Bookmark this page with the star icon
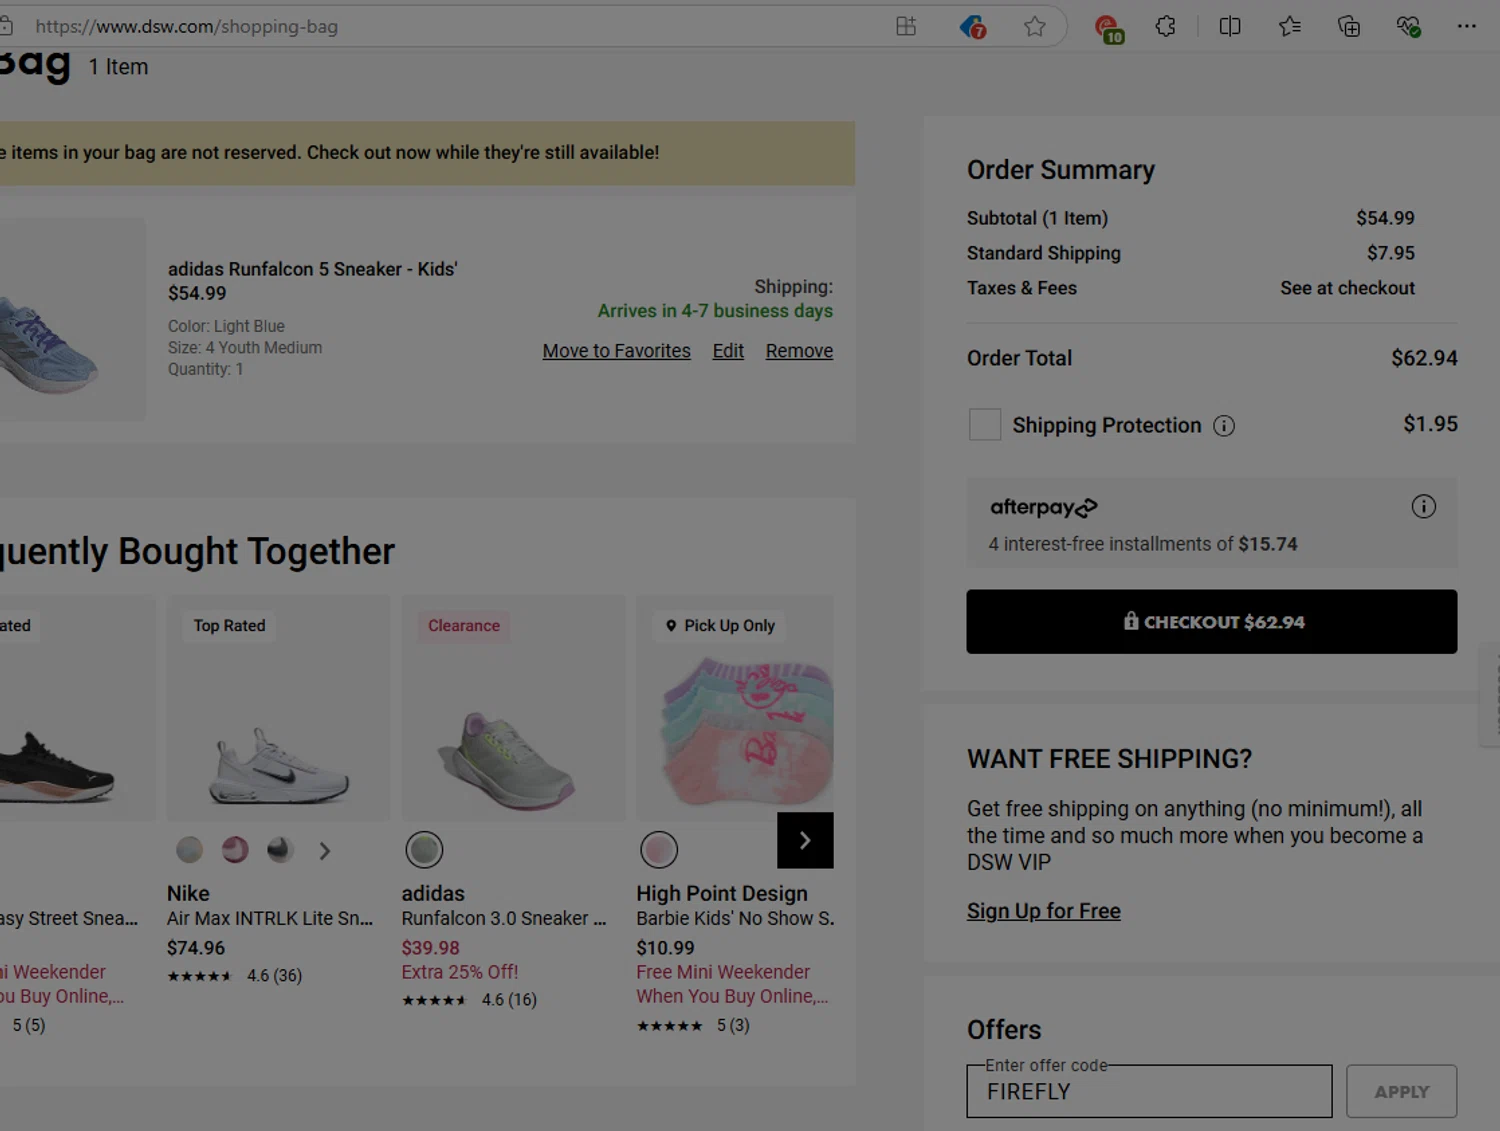This screenshot has height=1131, width=1500. [1035, 27]
